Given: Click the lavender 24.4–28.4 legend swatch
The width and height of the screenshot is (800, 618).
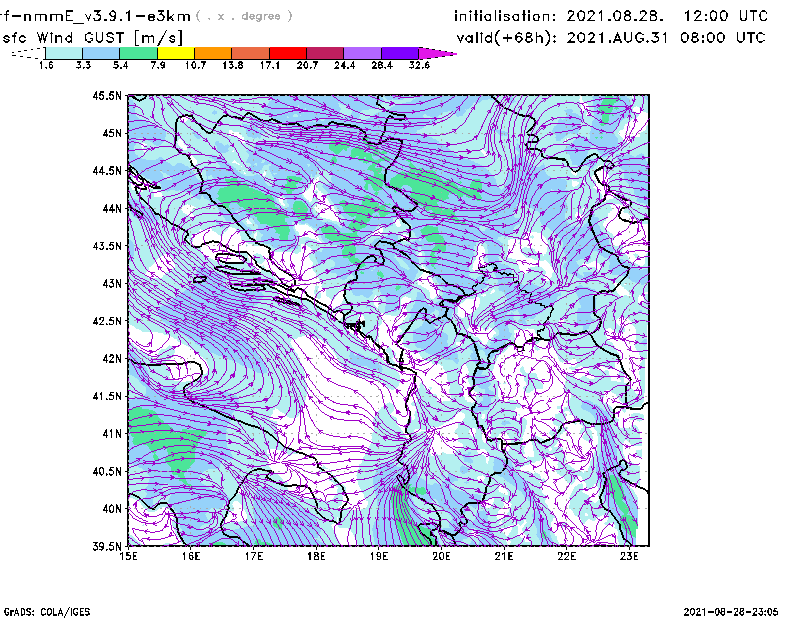Looking at the screenshot, I should coord(363,53).
